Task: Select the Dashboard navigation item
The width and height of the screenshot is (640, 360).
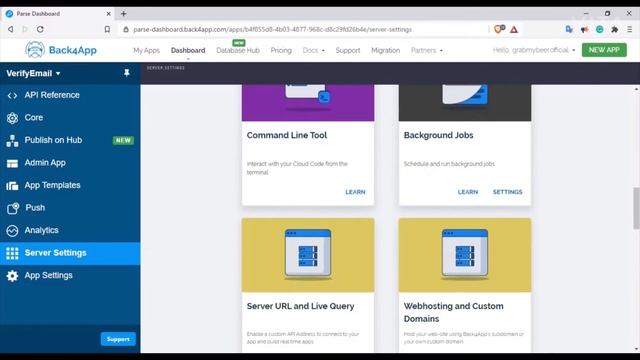Action: pyautogui.click(x=188, y=50)
